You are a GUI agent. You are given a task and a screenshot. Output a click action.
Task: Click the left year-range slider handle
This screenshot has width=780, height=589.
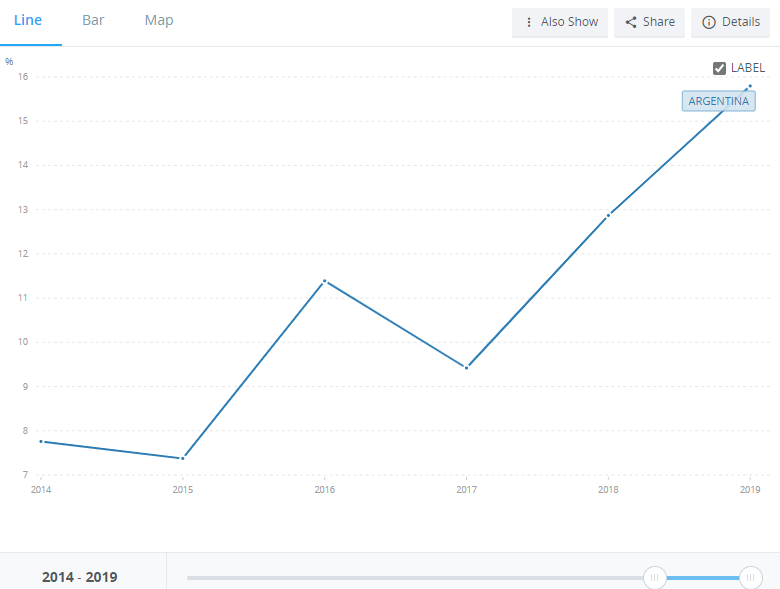(655, 577)
